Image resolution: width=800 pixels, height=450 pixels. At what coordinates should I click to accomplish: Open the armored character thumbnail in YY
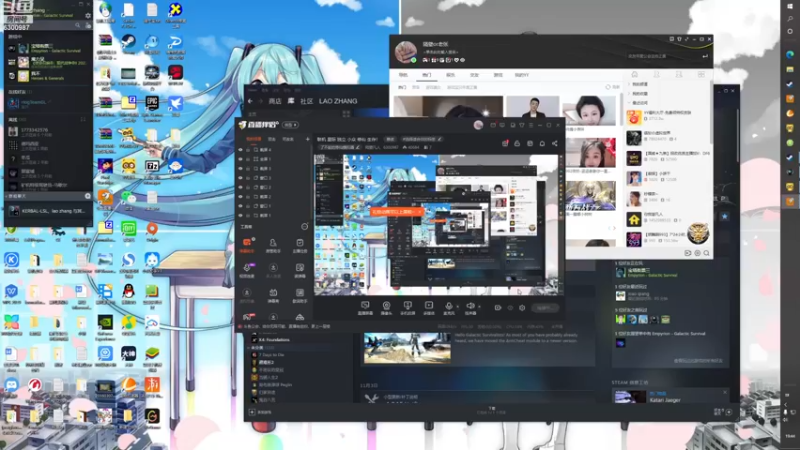pyautogui.click(x=590, y=195)
